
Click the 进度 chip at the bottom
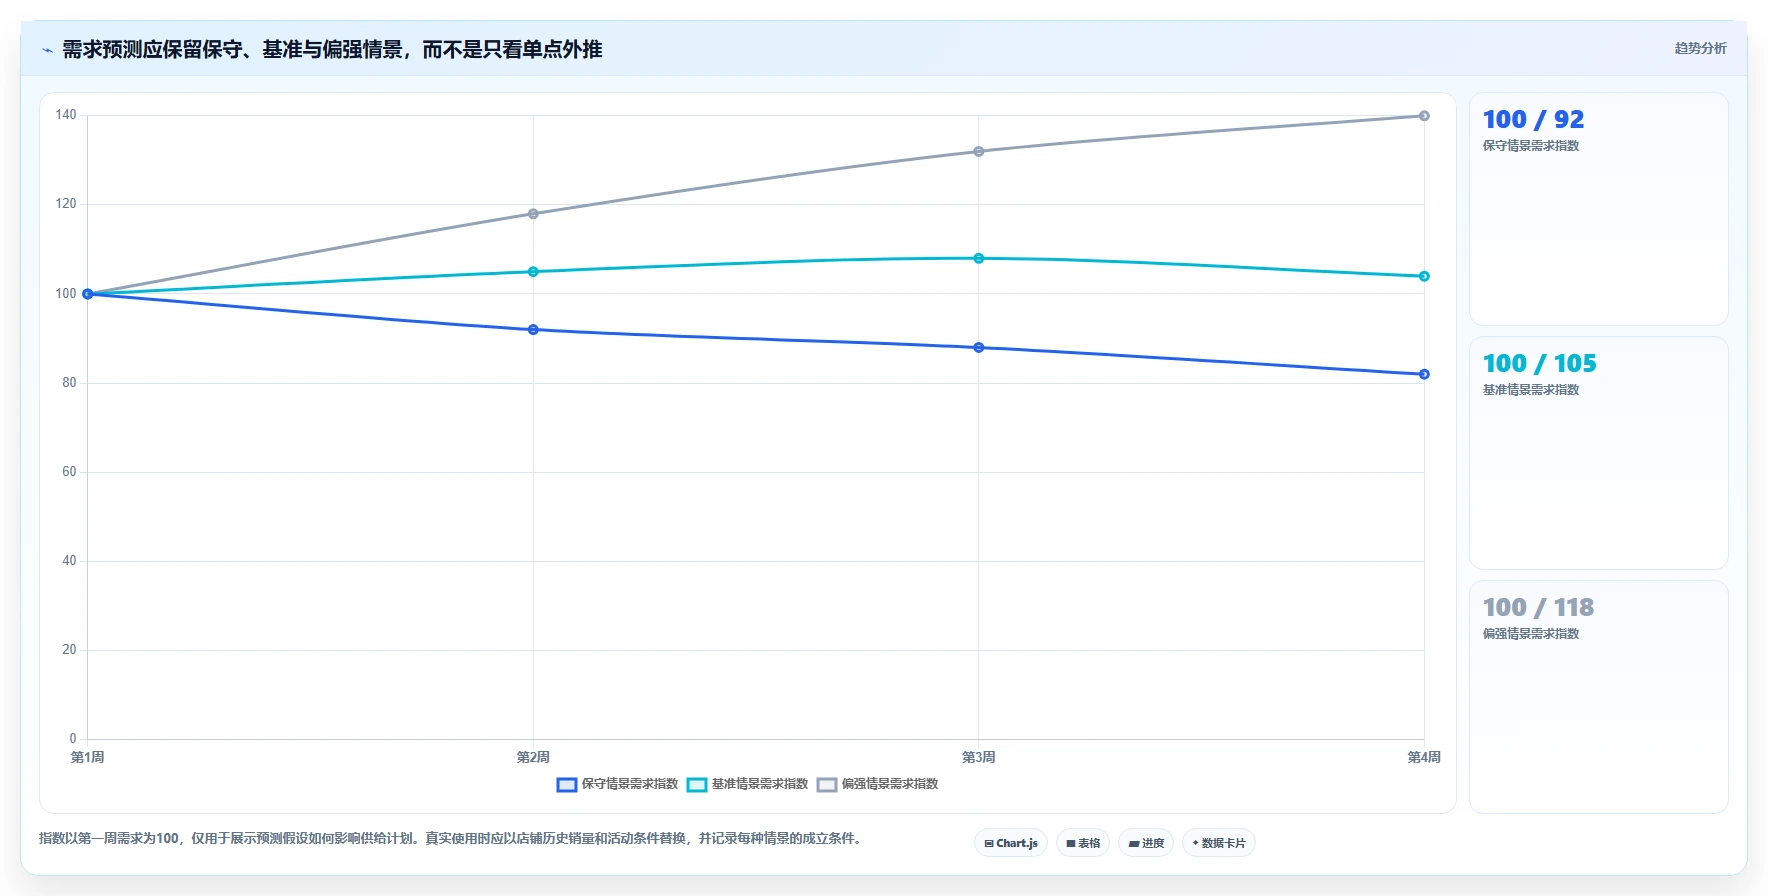1146,843
